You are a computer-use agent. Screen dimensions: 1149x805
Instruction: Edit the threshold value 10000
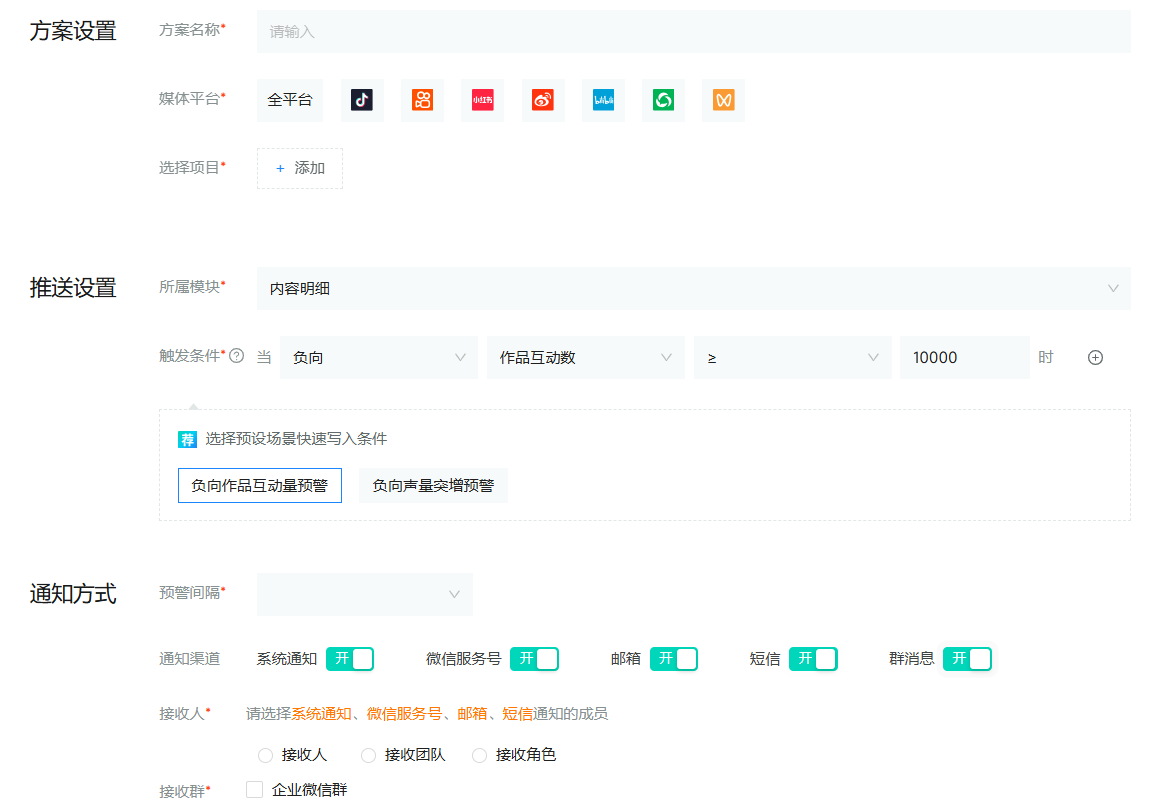964,357
